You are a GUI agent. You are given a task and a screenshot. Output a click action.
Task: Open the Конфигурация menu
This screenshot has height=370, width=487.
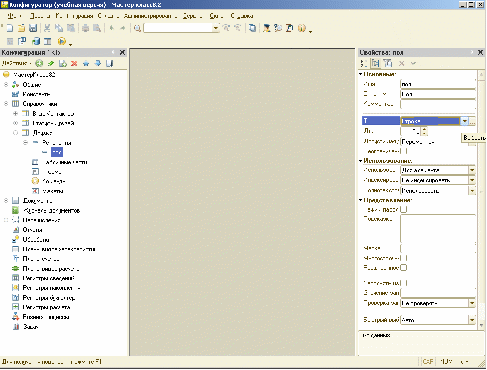click(x=74, y=16)
